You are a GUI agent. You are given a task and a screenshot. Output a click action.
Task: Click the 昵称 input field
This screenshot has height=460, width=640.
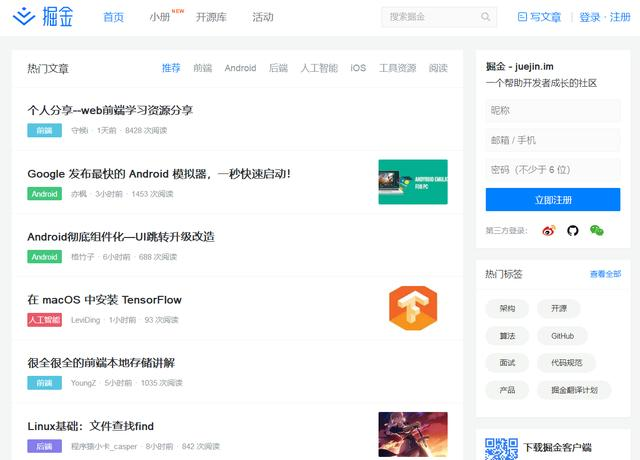(553, 110)
